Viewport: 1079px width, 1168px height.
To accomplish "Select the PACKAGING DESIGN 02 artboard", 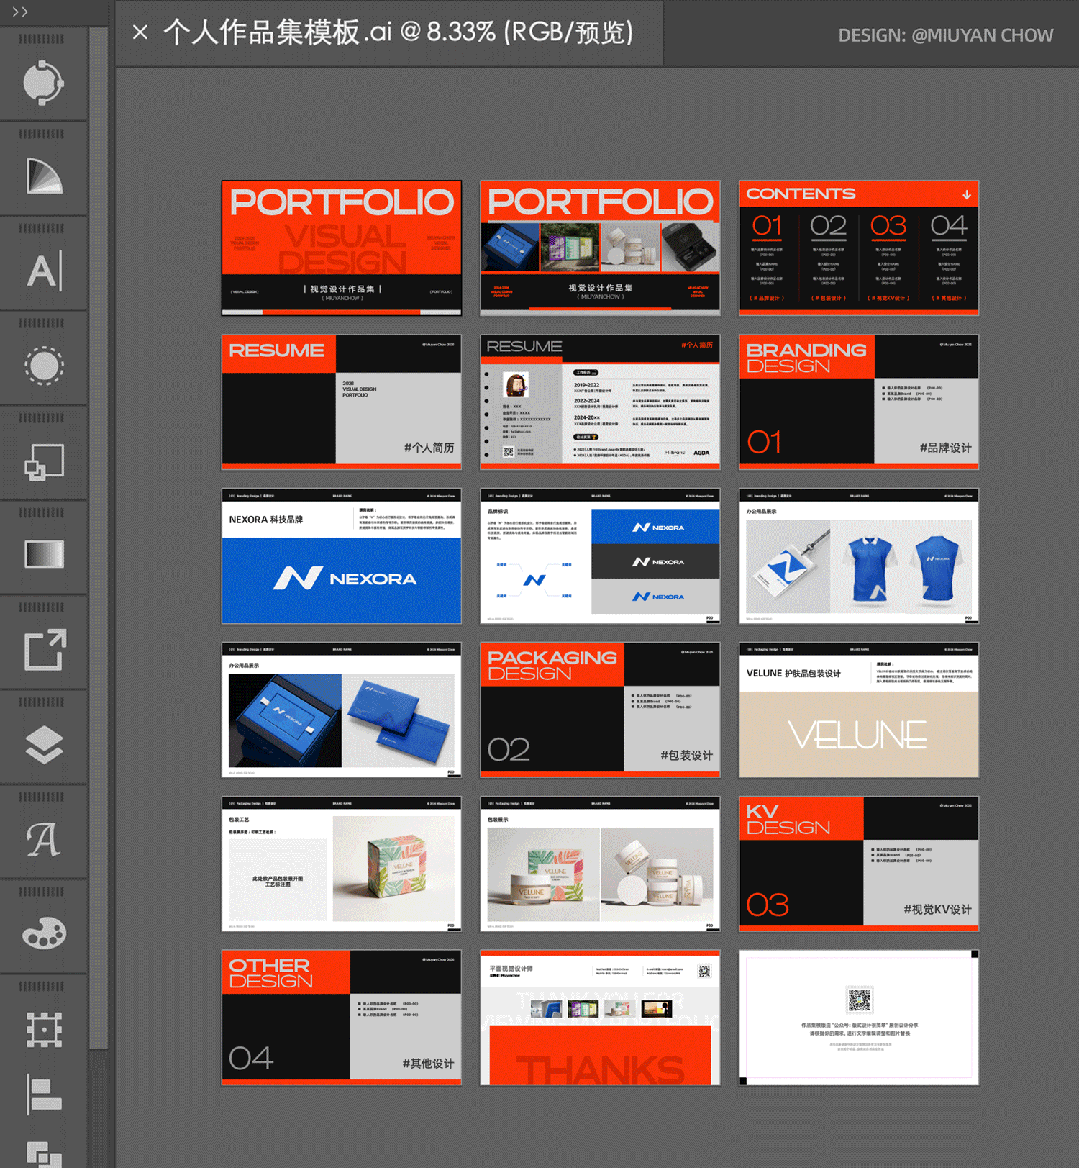I will pos(599,710).
